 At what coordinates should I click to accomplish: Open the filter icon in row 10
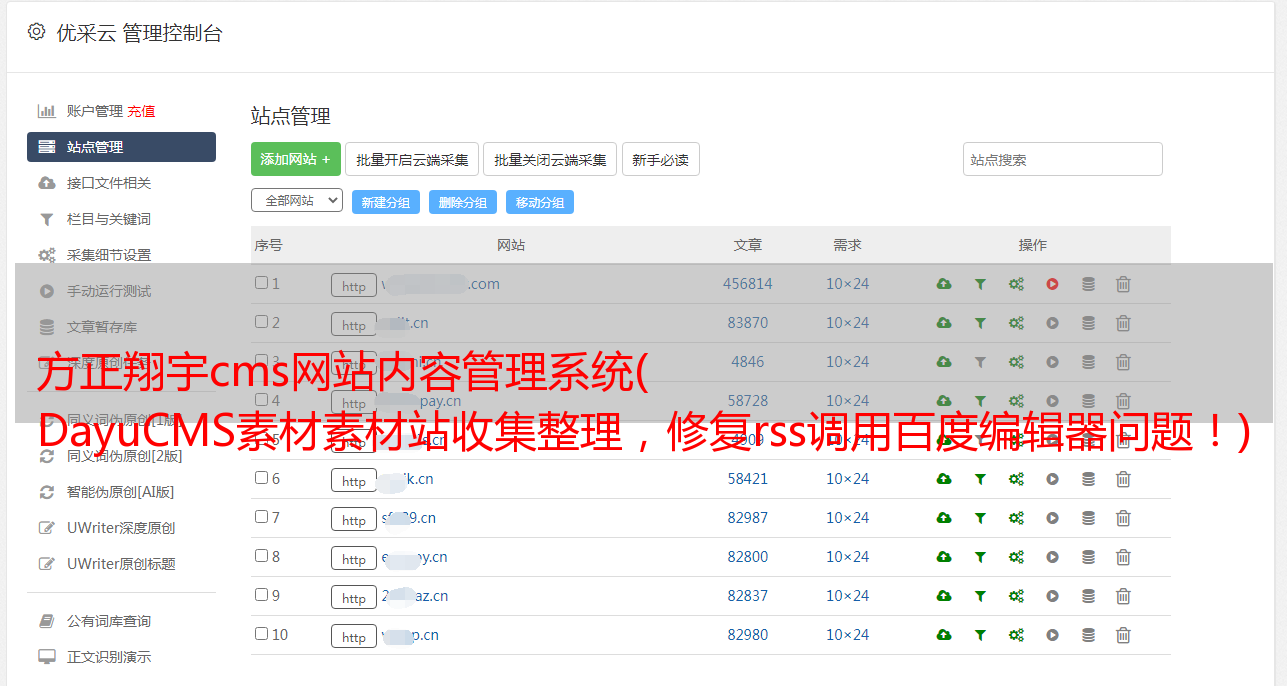point(980,635)
